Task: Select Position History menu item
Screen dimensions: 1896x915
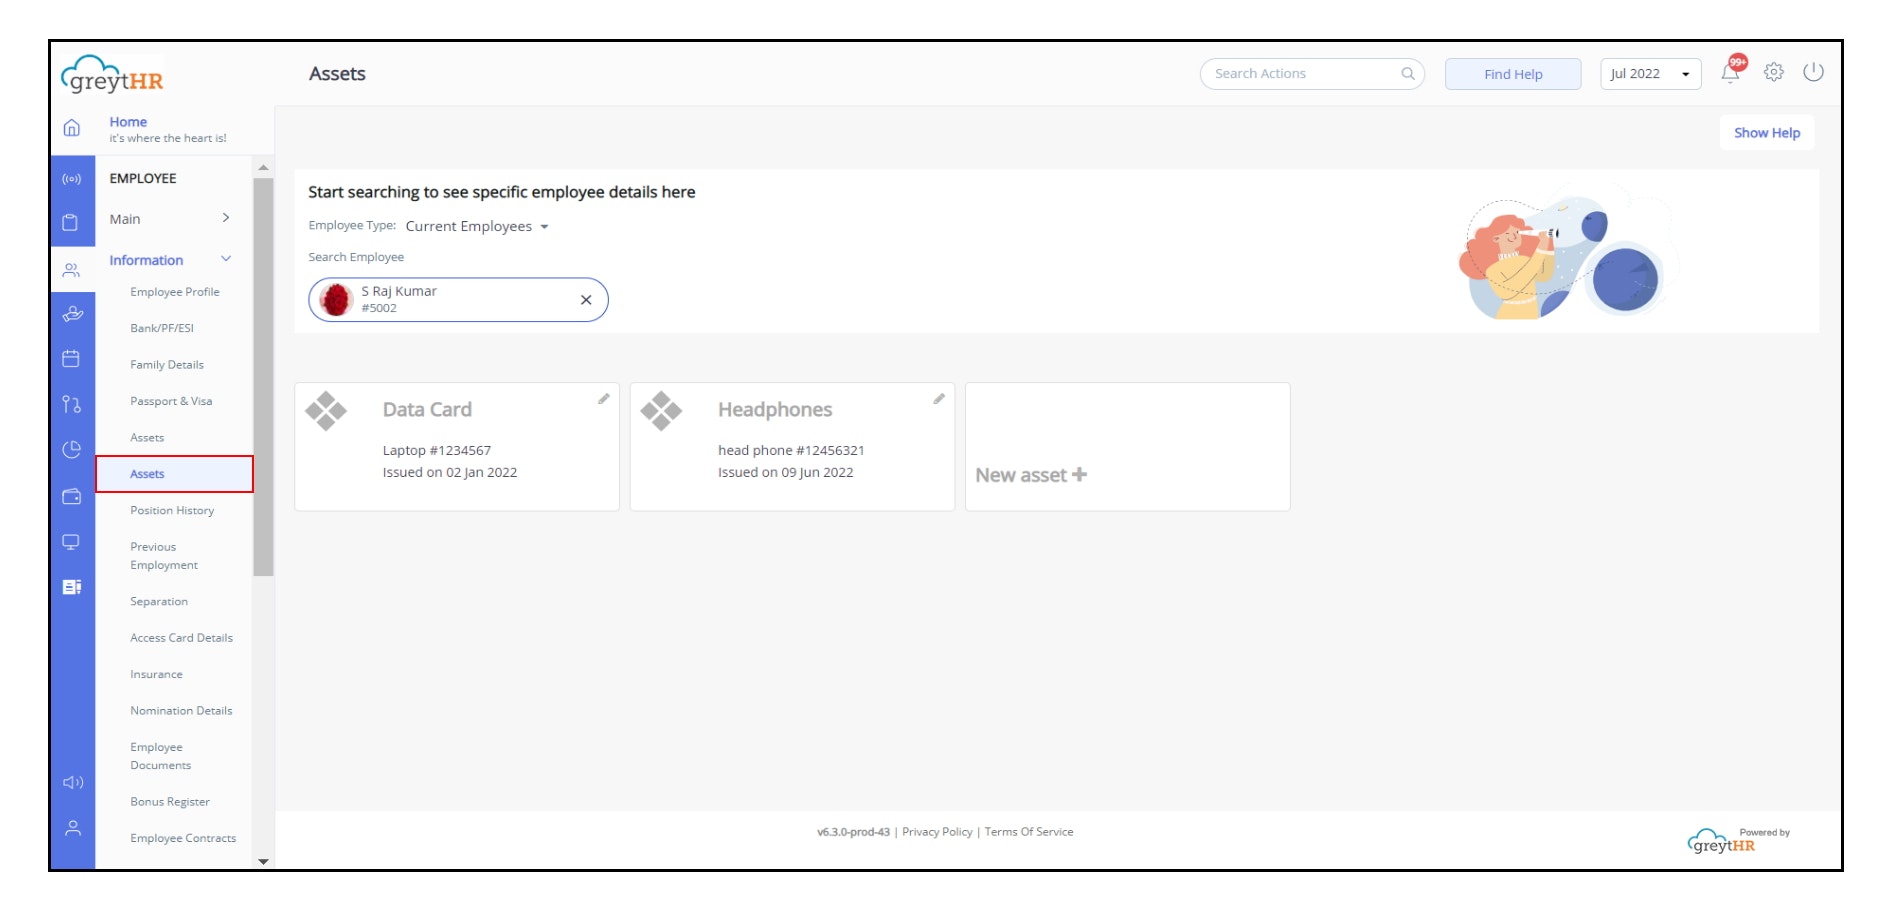Action: coord(172,510)
